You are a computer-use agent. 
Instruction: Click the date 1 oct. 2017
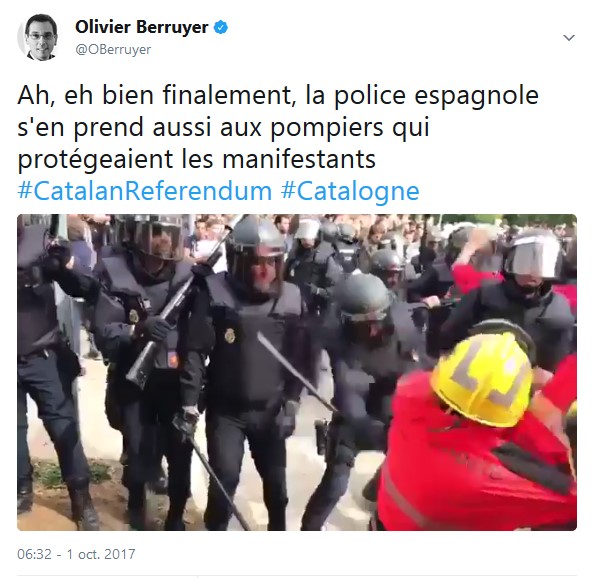coord(101,554)
